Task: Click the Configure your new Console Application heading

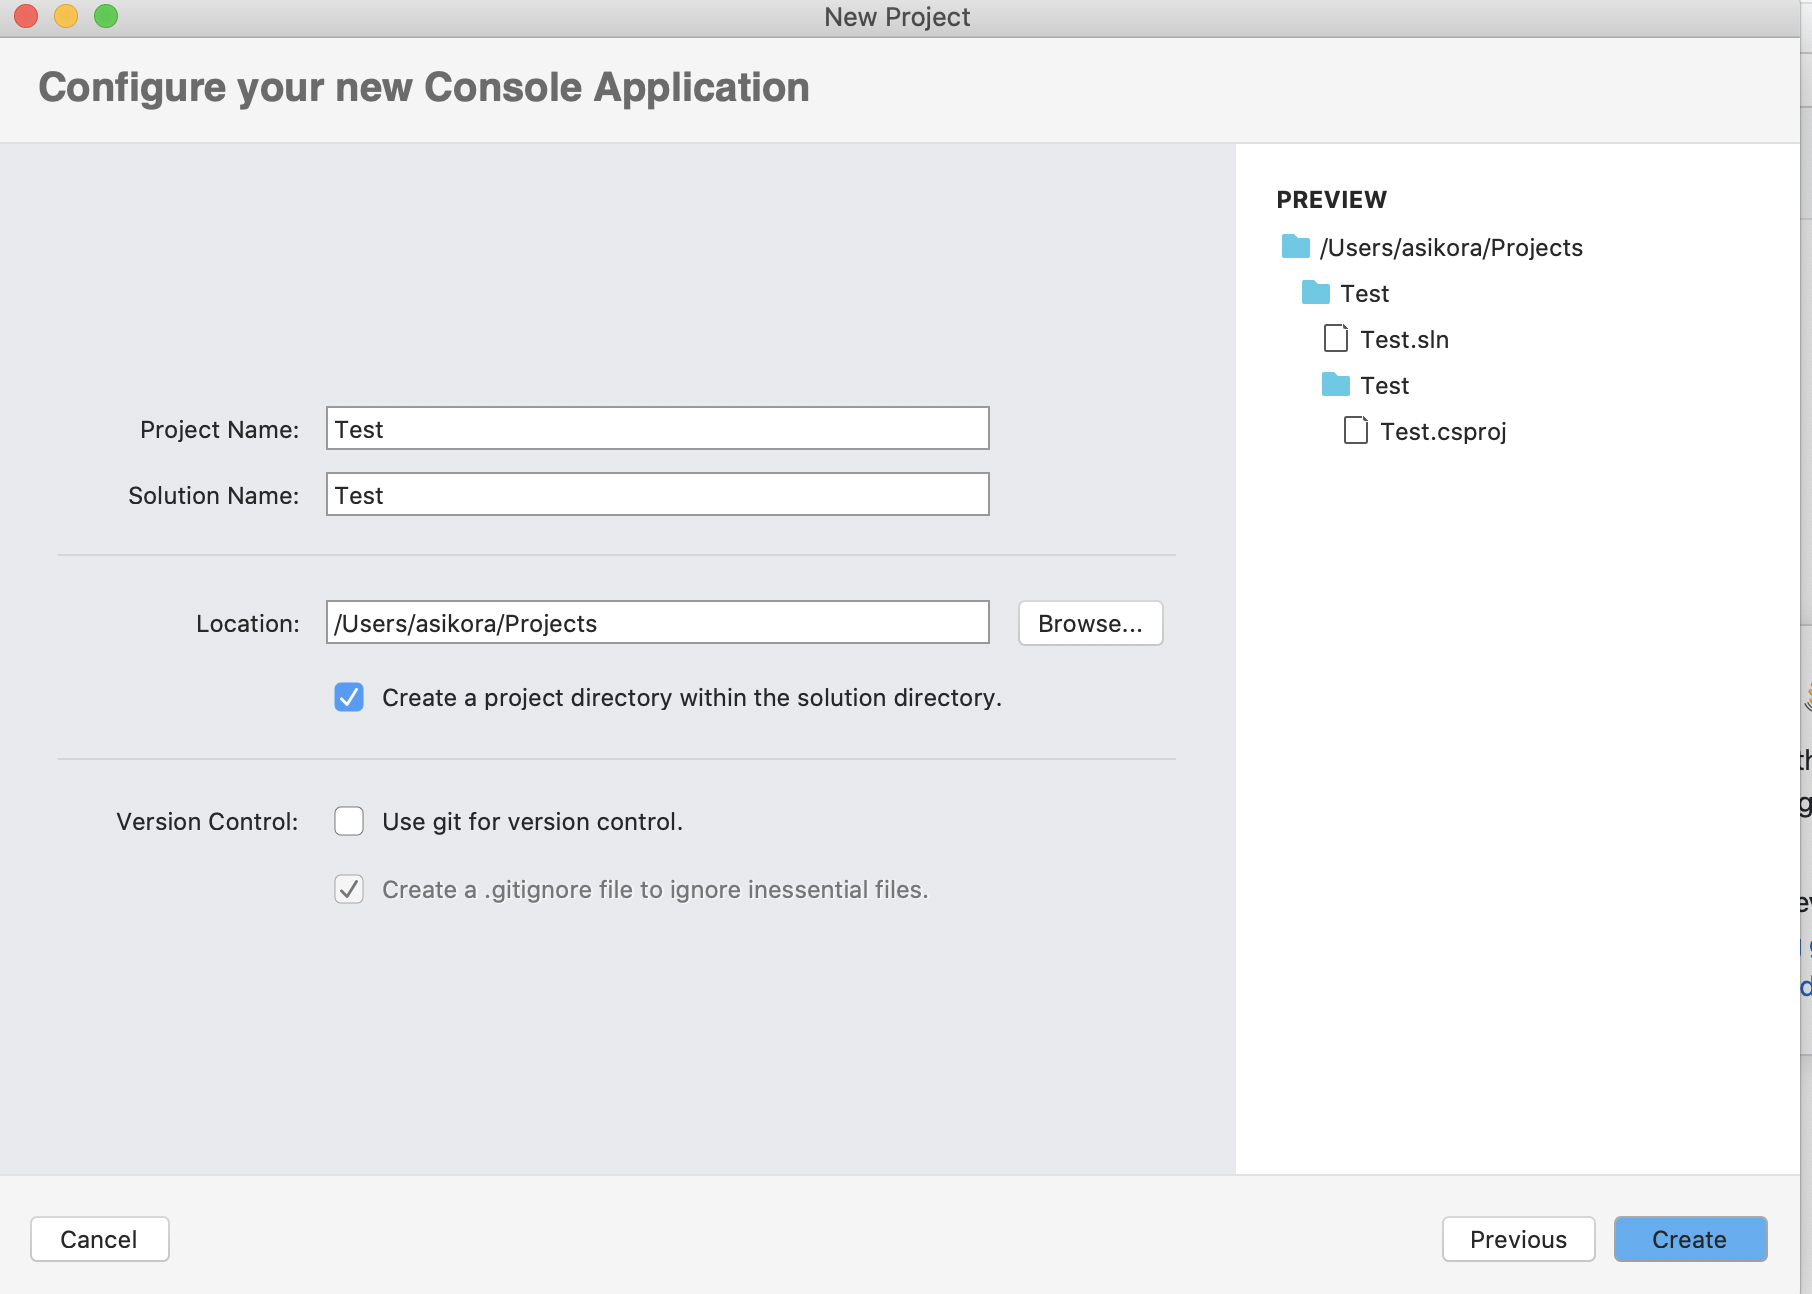Action: click(424, 88)
